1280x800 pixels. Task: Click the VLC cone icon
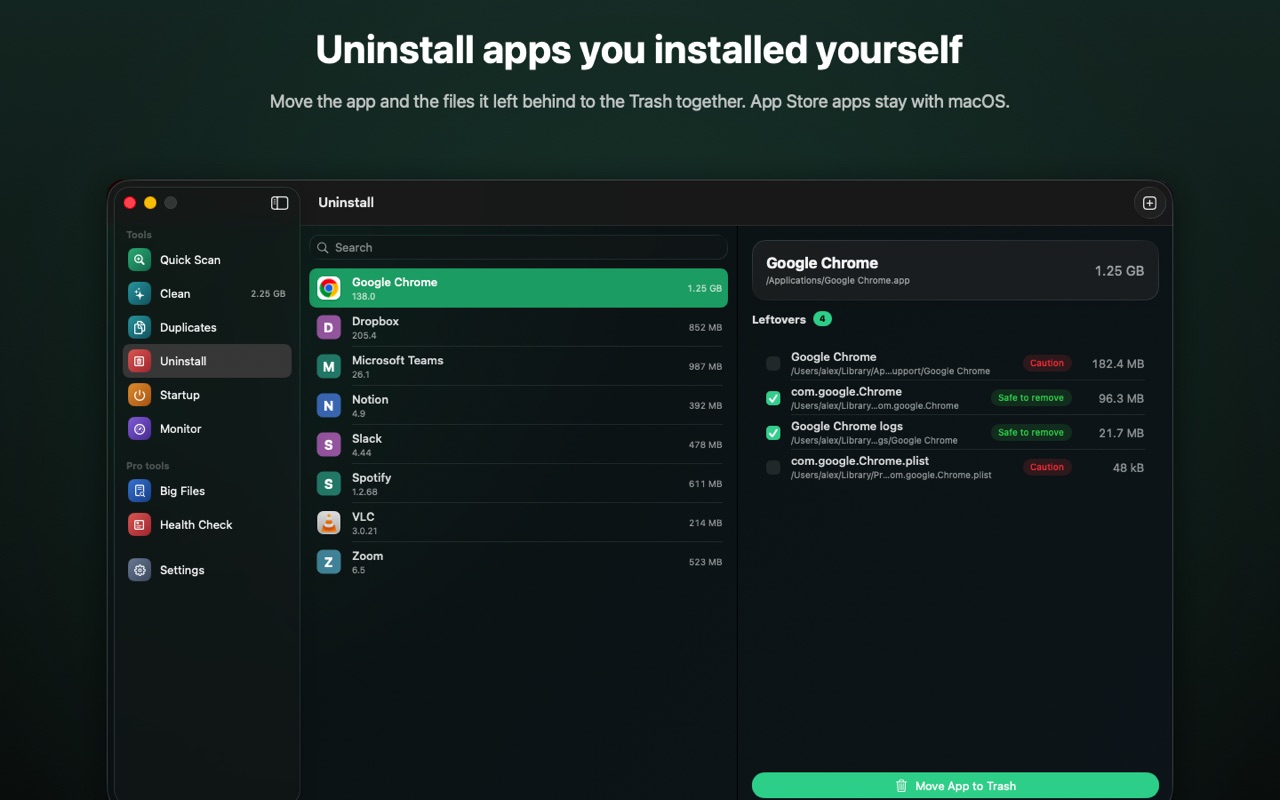pyautogui.click(x=329, y=523)
